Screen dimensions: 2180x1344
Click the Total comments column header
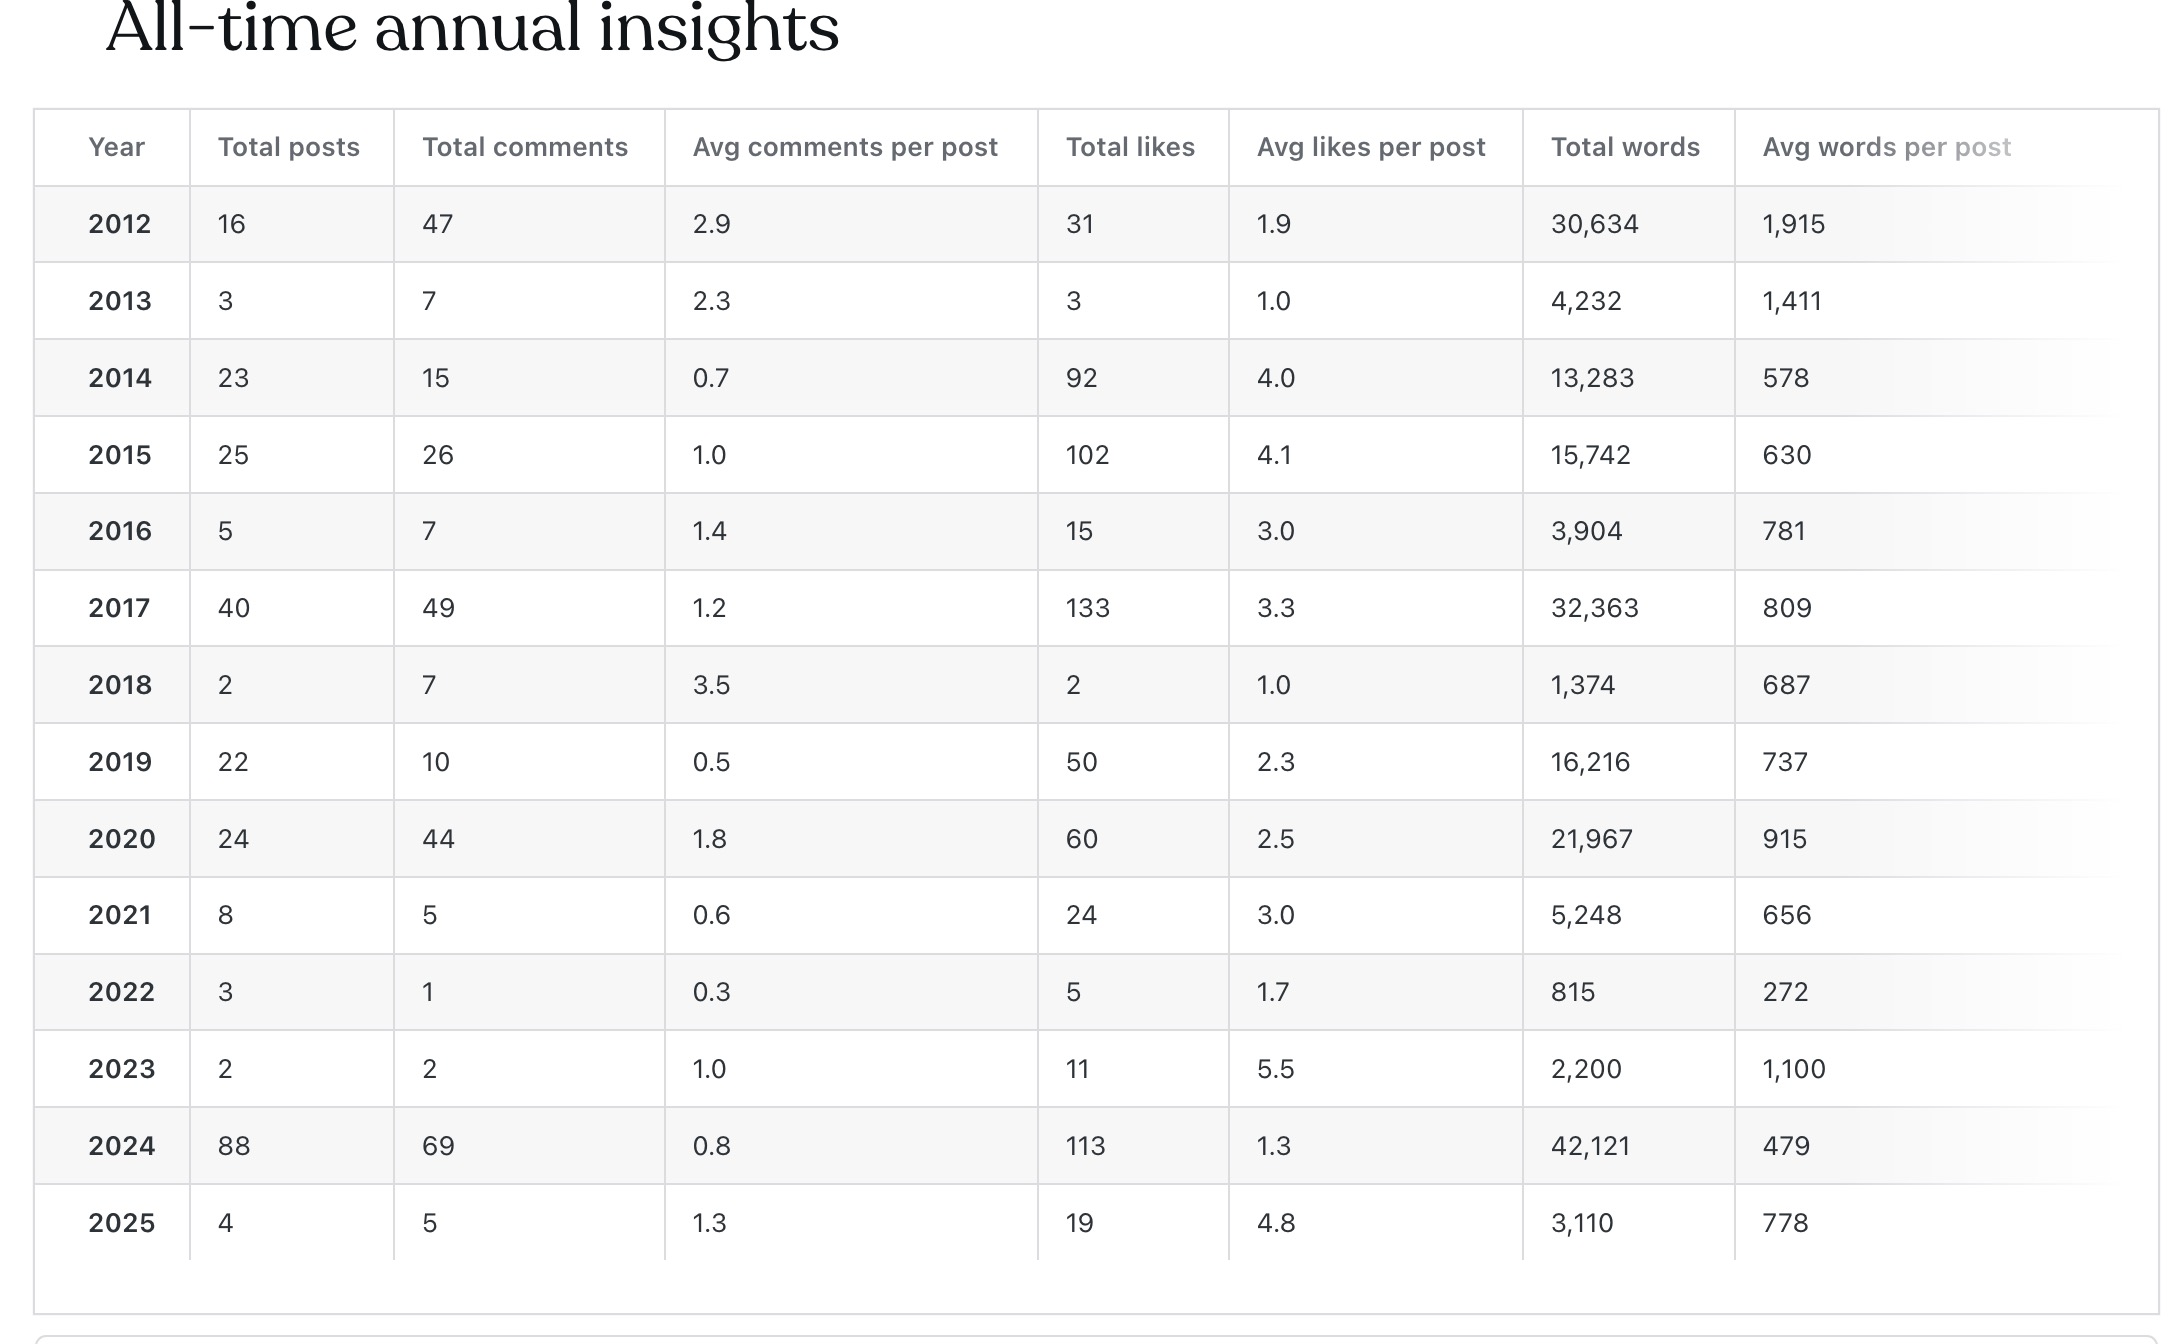pos(524,147)
